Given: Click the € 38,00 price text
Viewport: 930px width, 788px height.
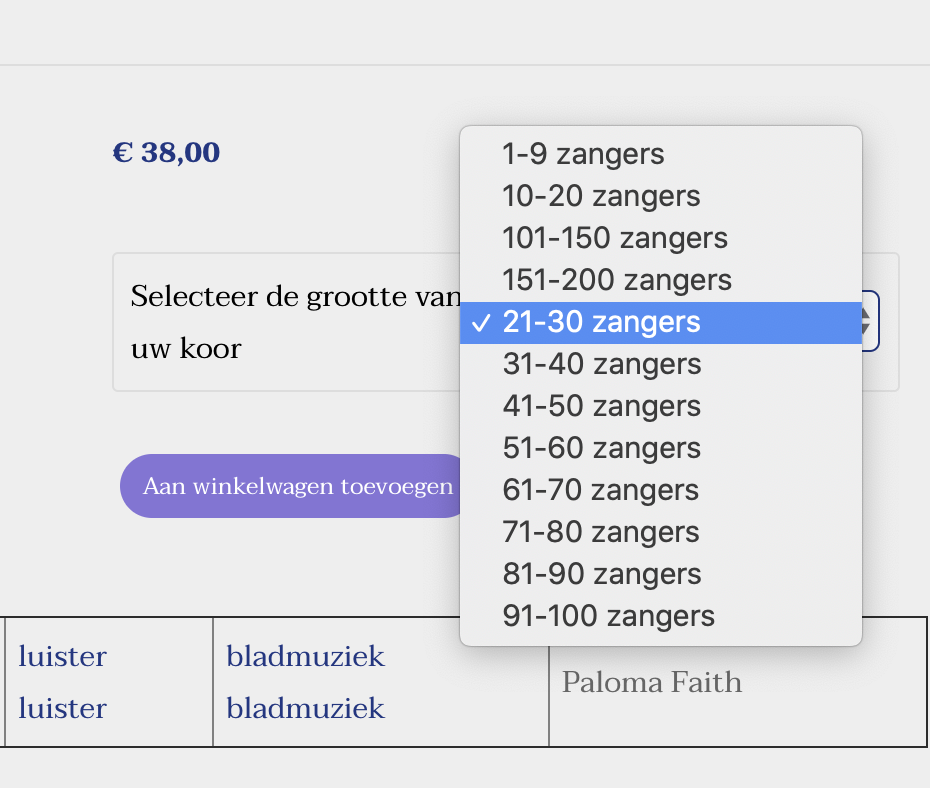Looking at the screenshot, I should pos(166,153).
